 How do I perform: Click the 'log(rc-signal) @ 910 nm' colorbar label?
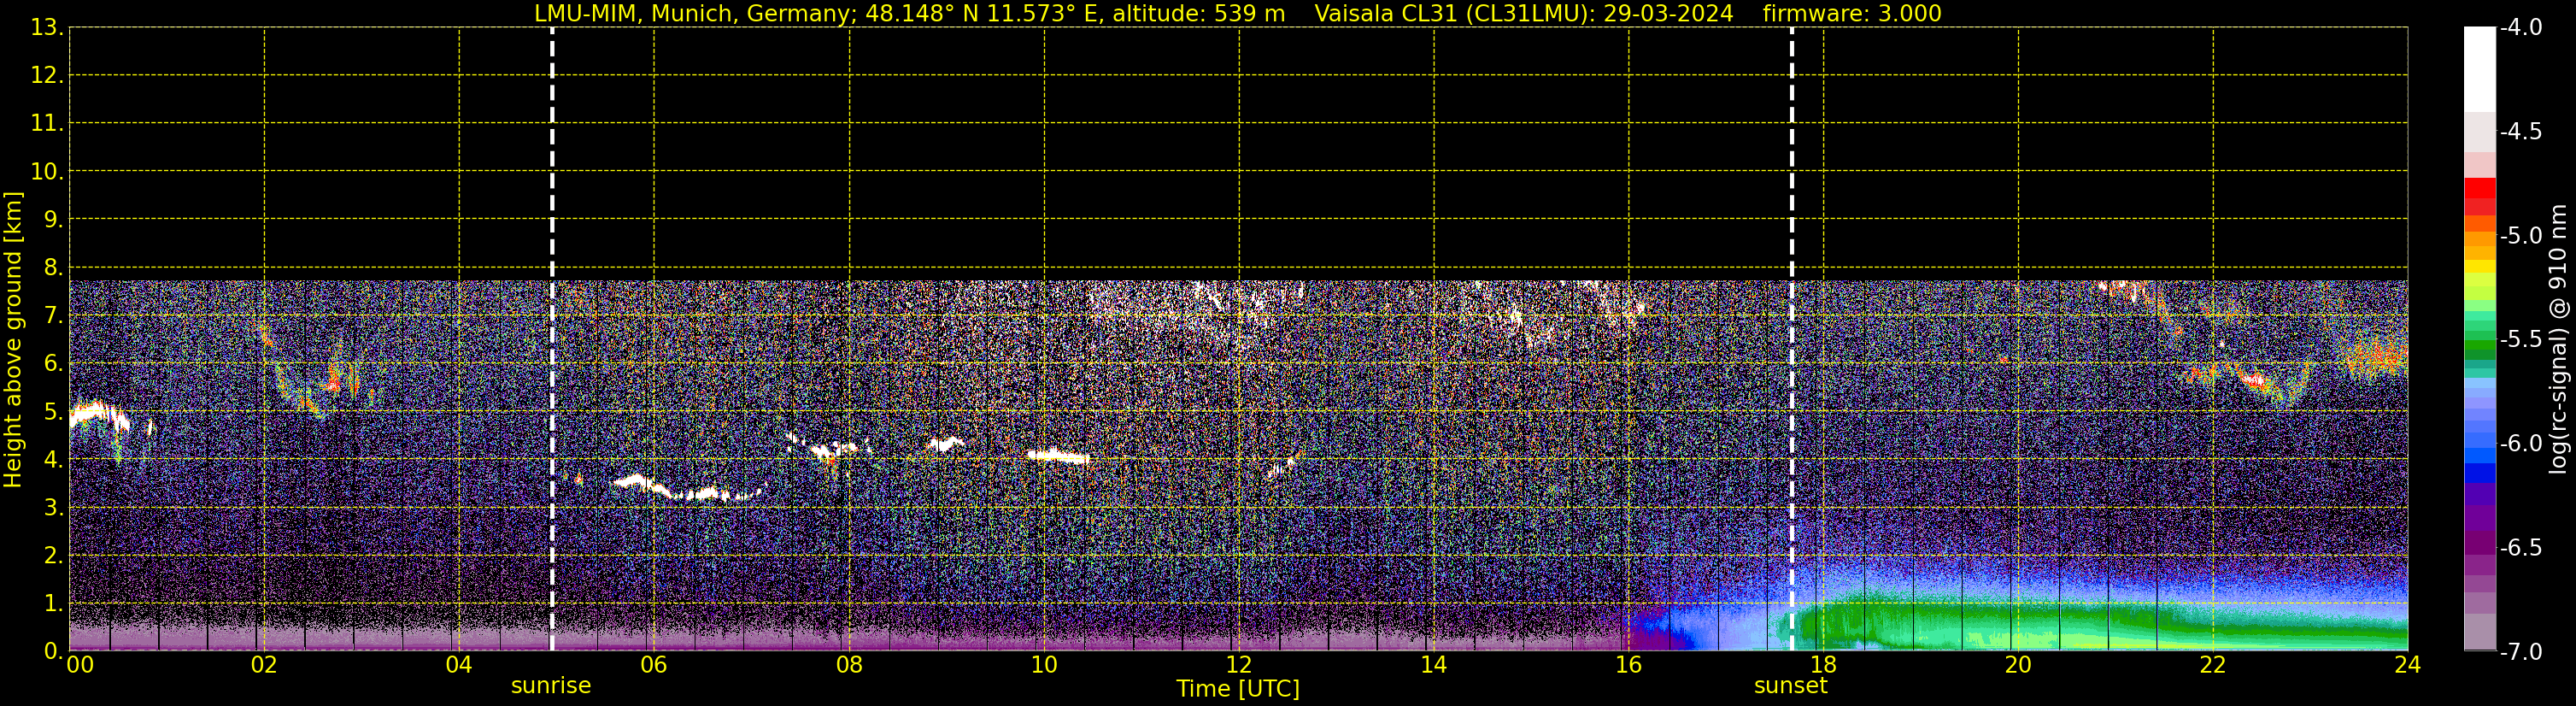point(2559,339)
